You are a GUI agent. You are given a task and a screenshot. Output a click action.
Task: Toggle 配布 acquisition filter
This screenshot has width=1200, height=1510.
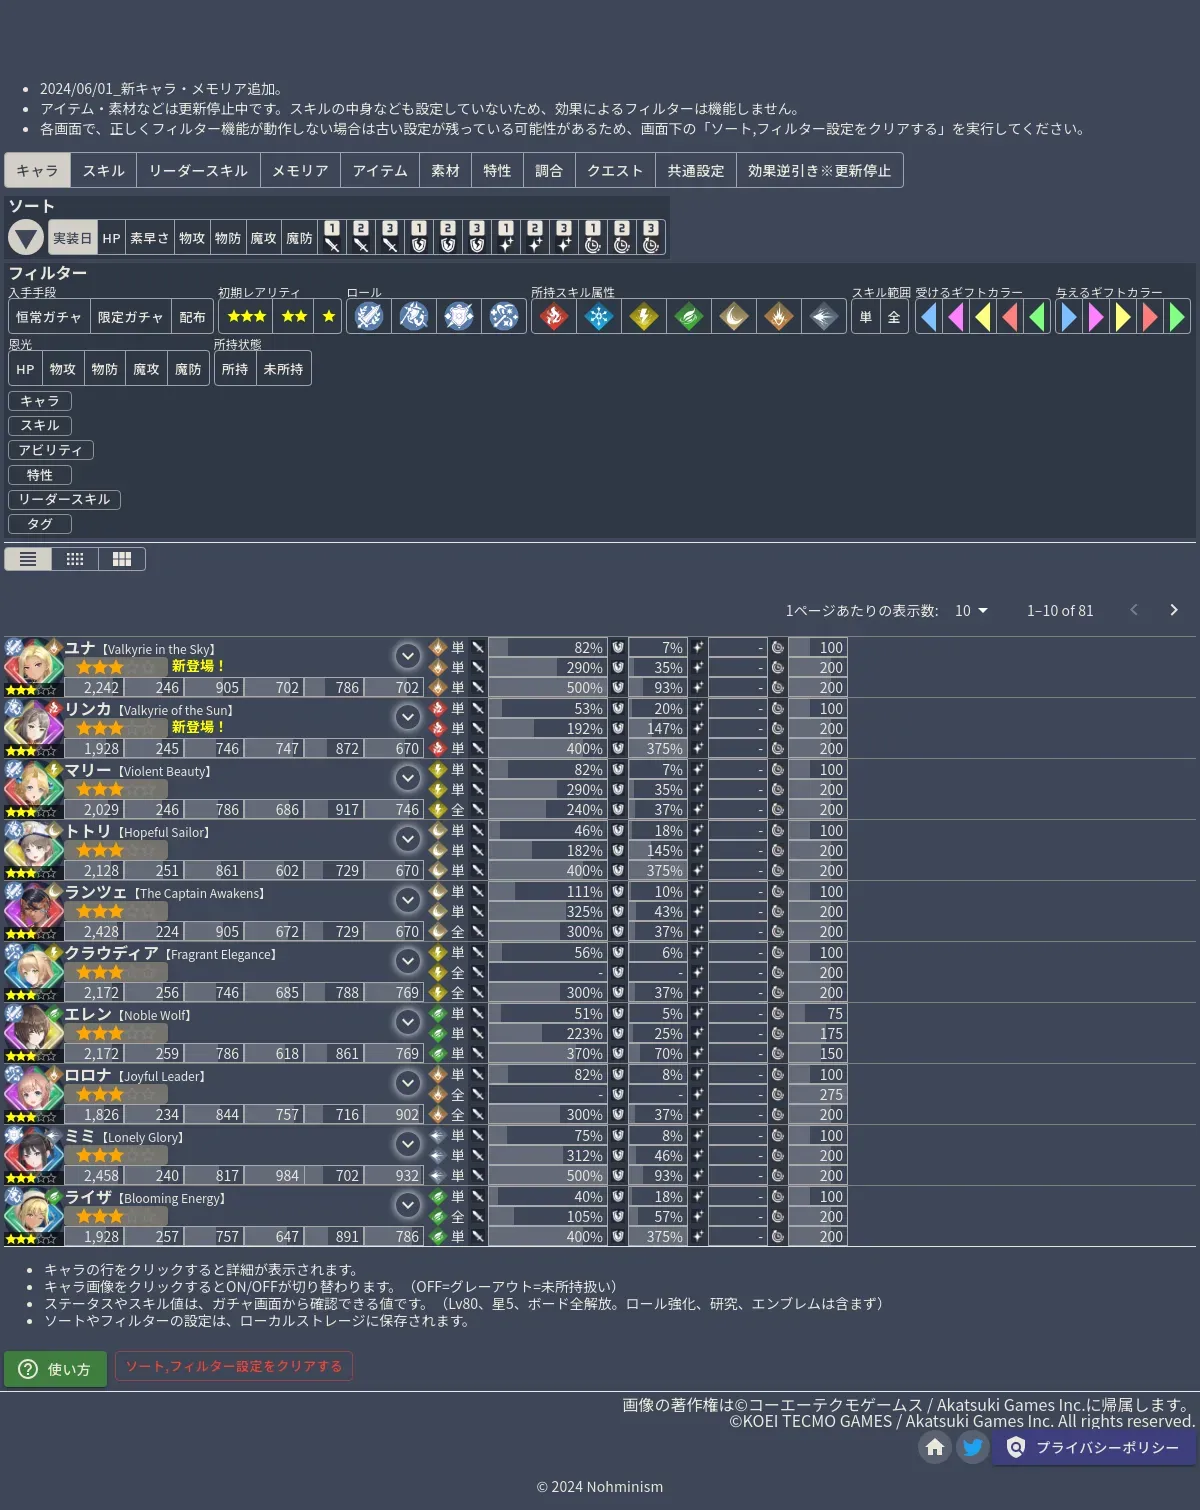[193, 317]
